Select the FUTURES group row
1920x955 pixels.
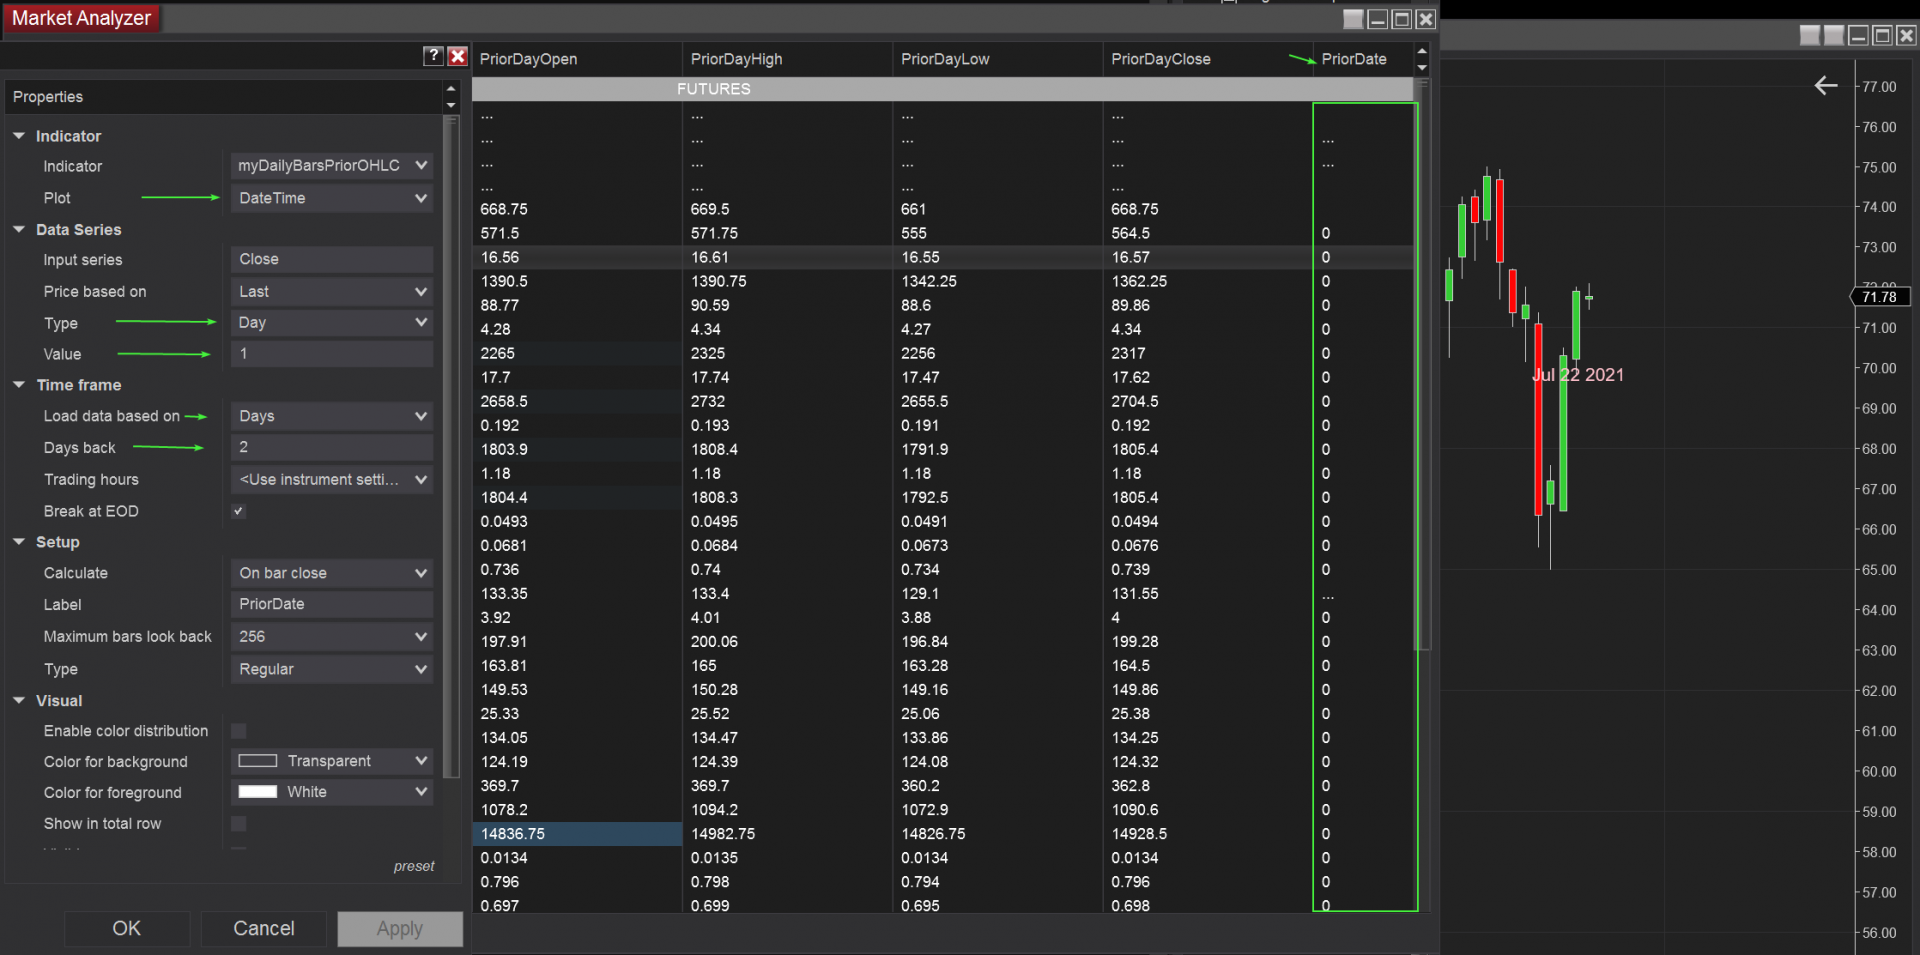pos(943,89)
